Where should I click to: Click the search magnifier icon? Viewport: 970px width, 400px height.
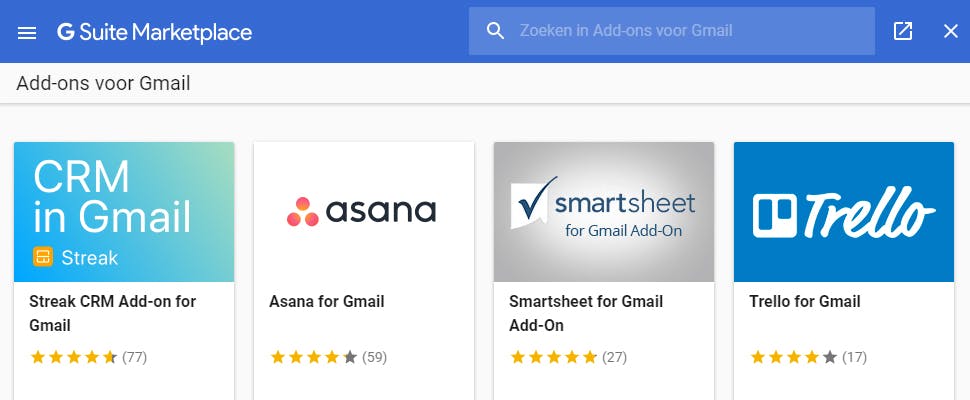click(x=495, y=31)
